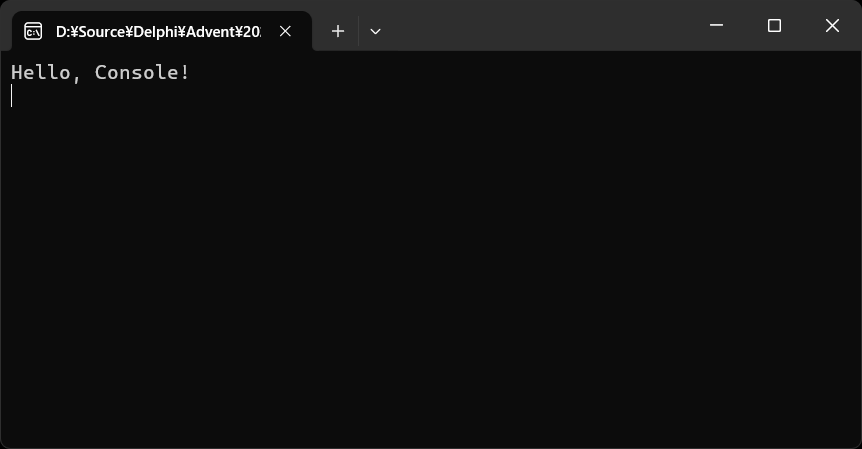Click the console icon on the tab
Image resolution: width=862 pixels, height=449 pixels.
(33, 31)
